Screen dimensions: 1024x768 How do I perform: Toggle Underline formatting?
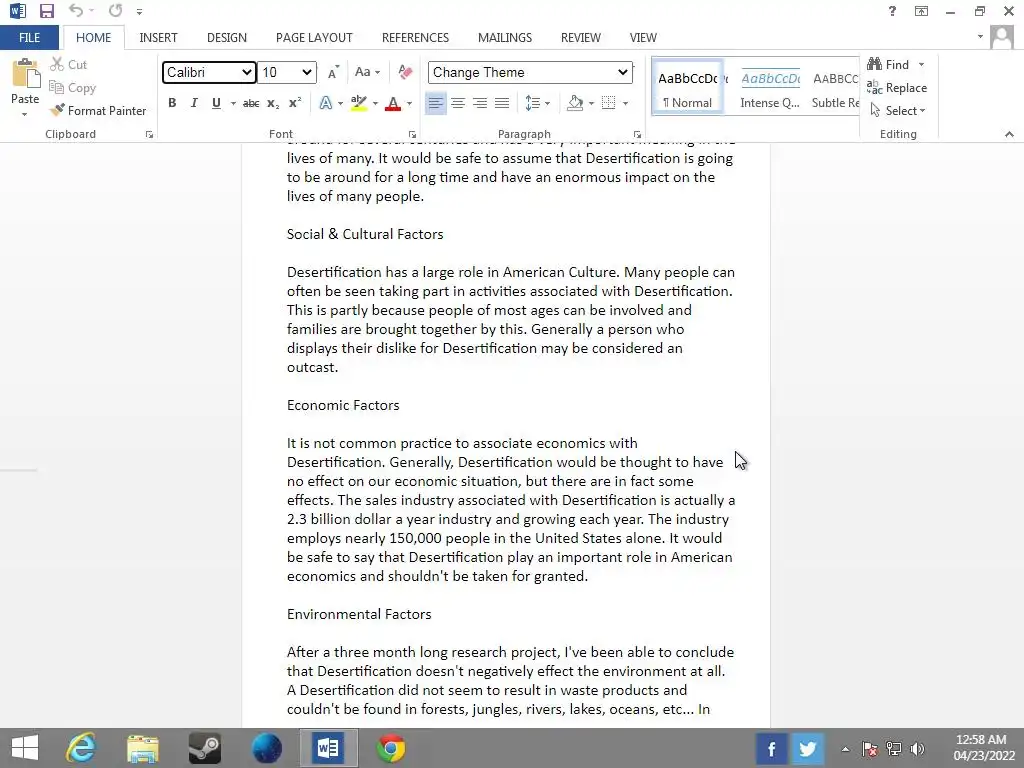(216, 103)
